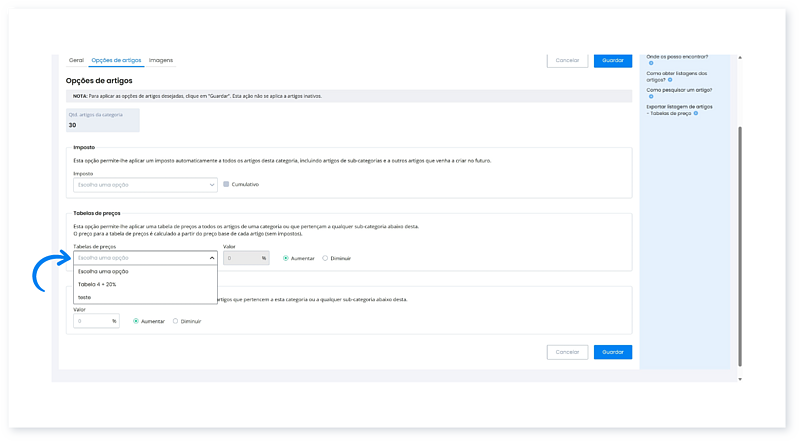Select Diminuir radio in Tabelas de preços row

point(325,258)
